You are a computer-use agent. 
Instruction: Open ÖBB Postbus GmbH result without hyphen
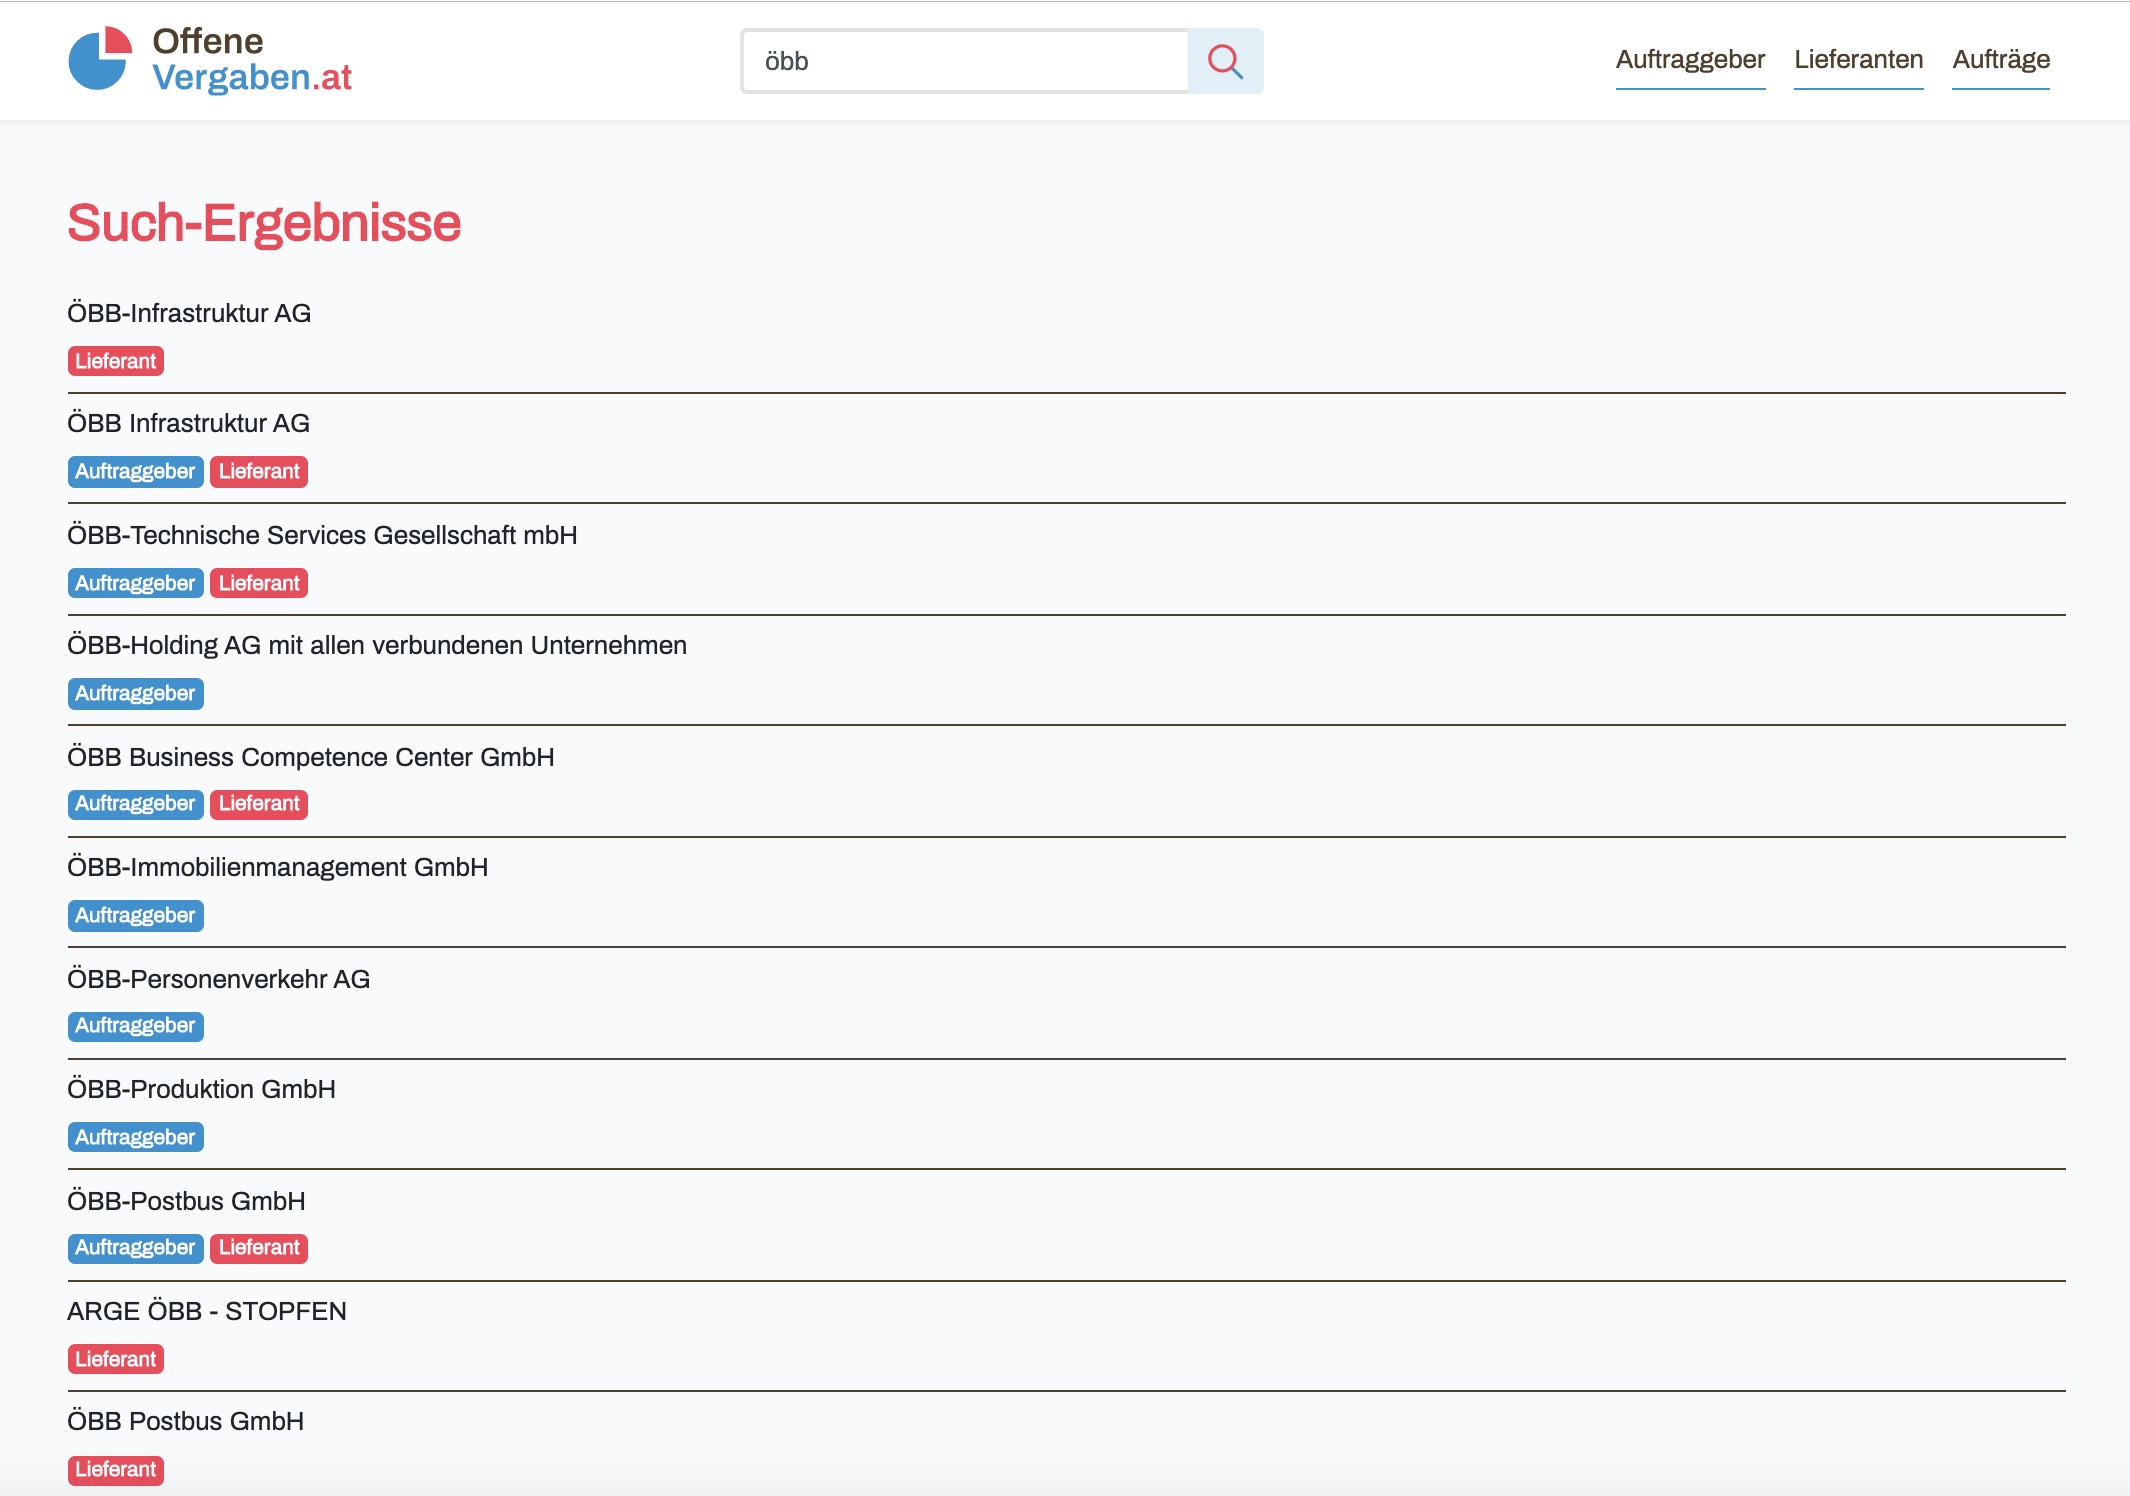[x=185, y=1421]
